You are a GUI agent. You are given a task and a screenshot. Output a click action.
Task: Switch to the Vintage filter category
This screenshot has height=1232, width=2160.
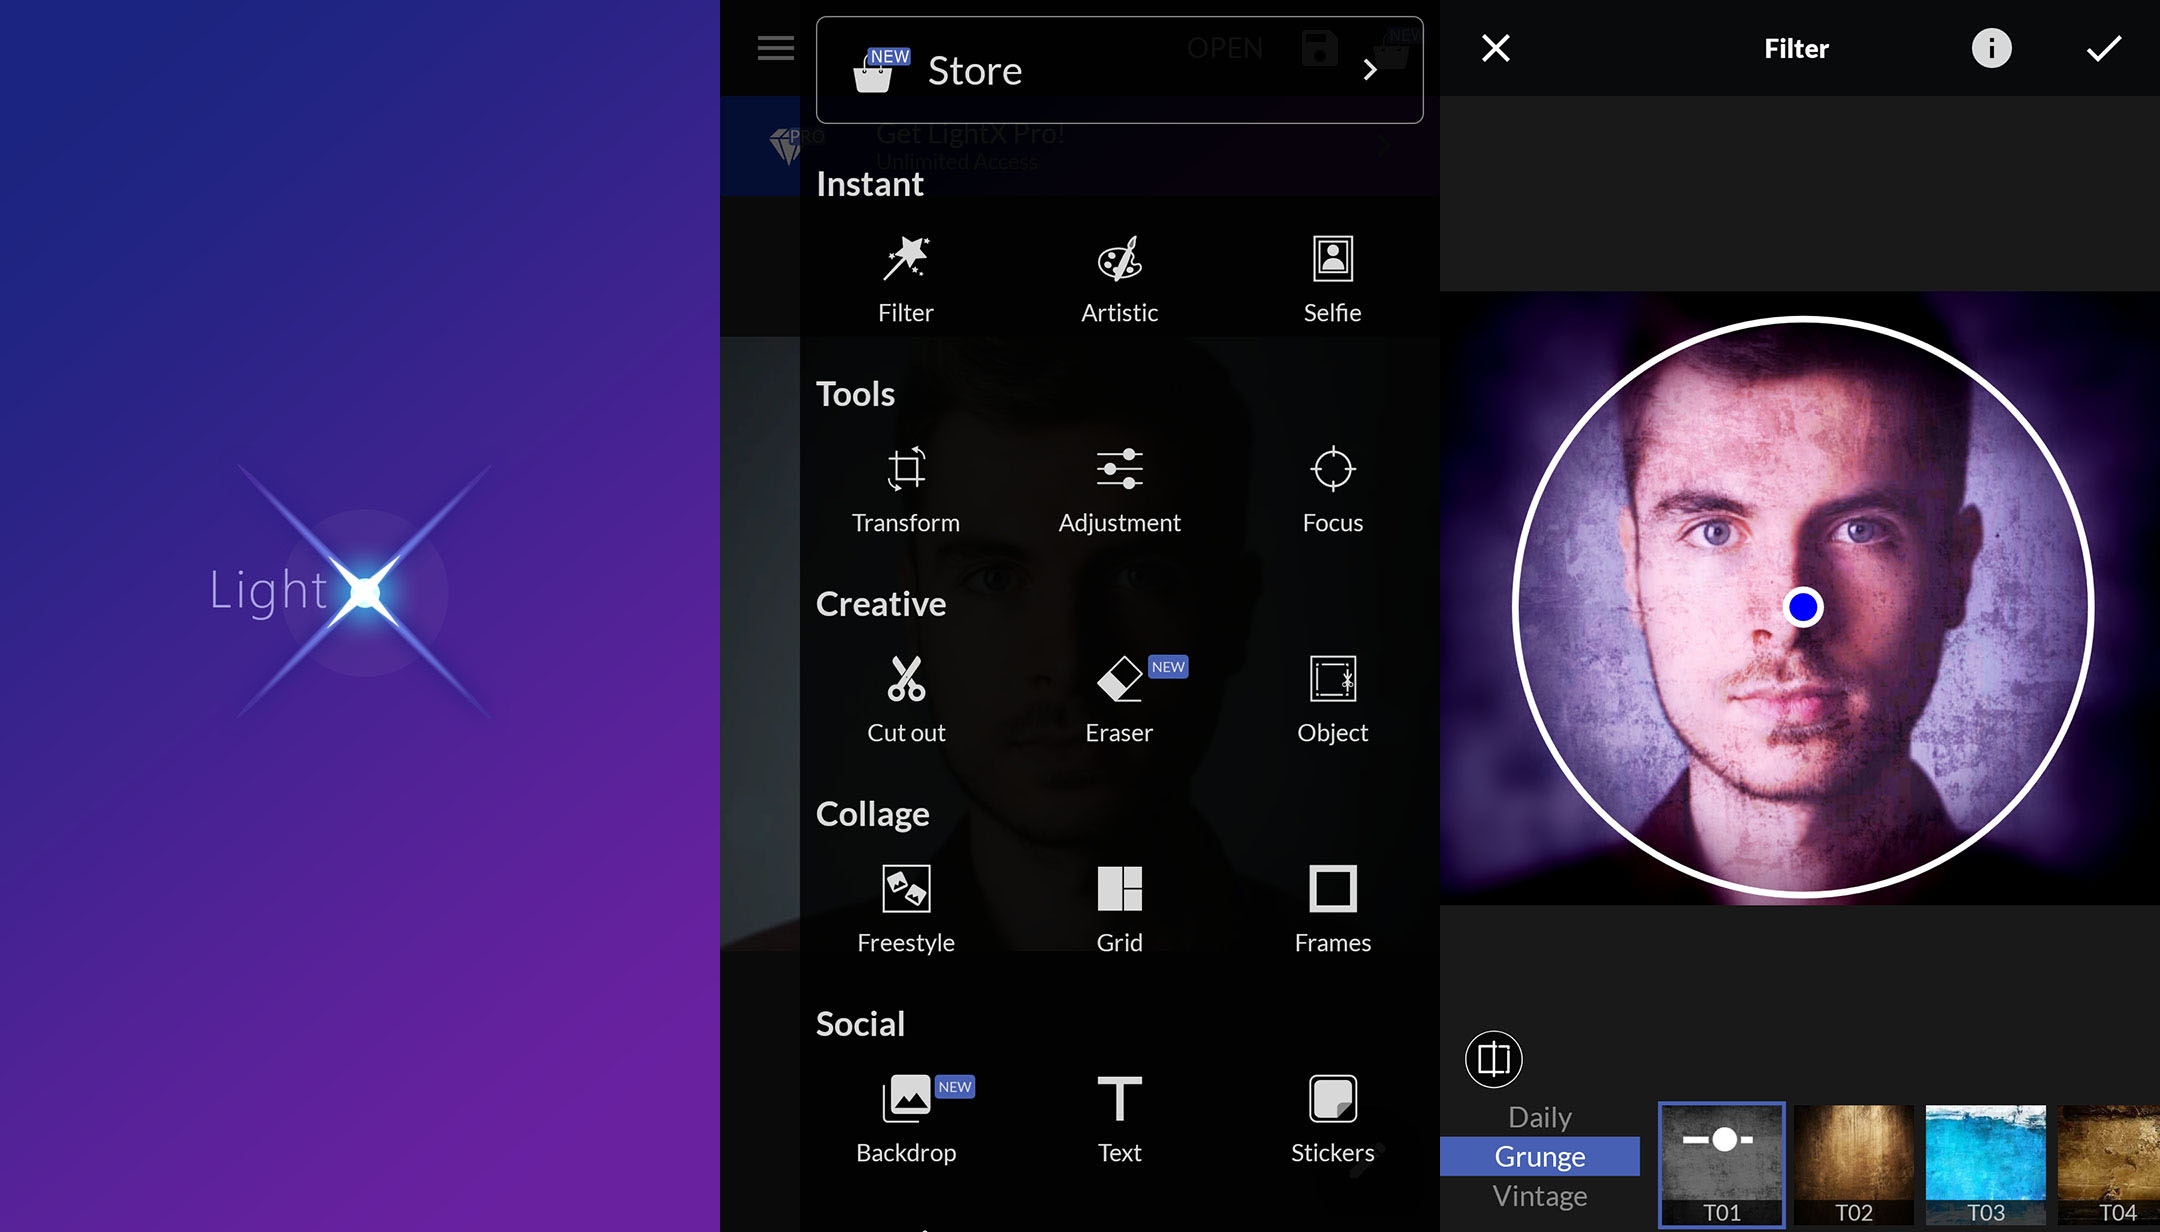(x=1539, y=1196)
